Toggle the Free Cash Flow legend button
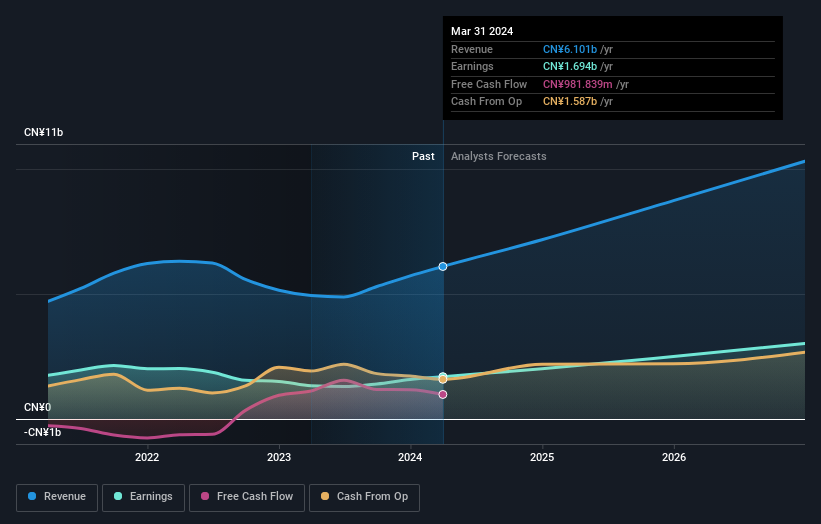The height and width of the screenshot is (524, 821). tap(247, 497)
